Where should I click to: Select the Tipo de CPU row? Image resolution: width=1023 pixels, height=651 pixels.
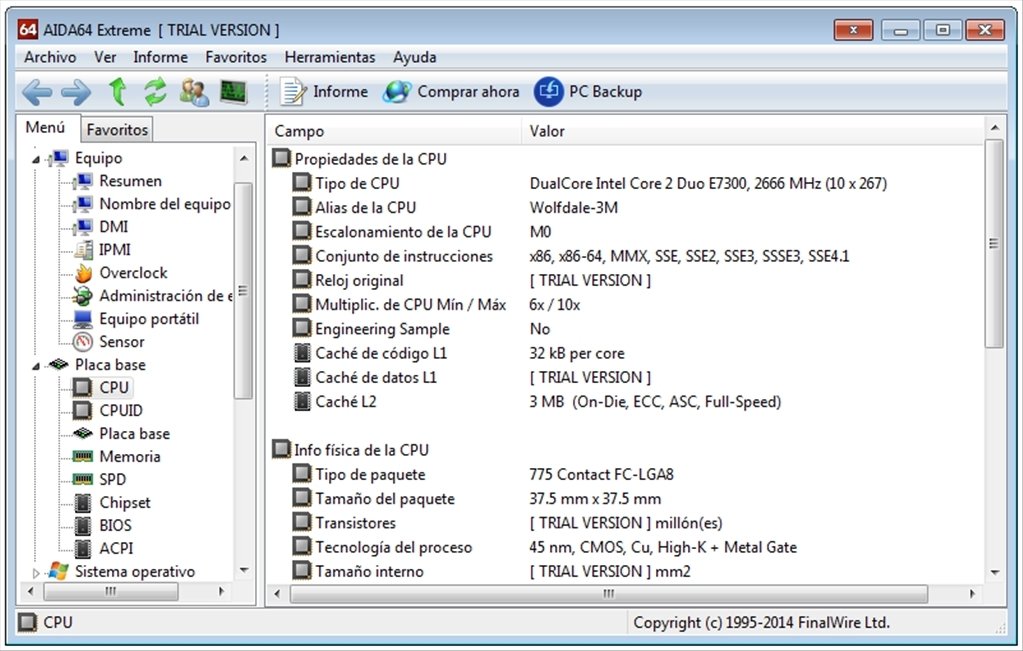(626, 183)
